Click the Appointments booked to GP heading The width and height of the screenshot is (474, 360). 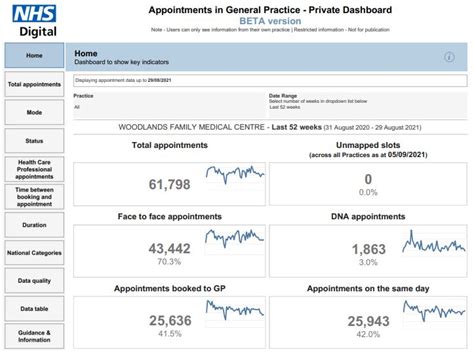click(170, 288)
